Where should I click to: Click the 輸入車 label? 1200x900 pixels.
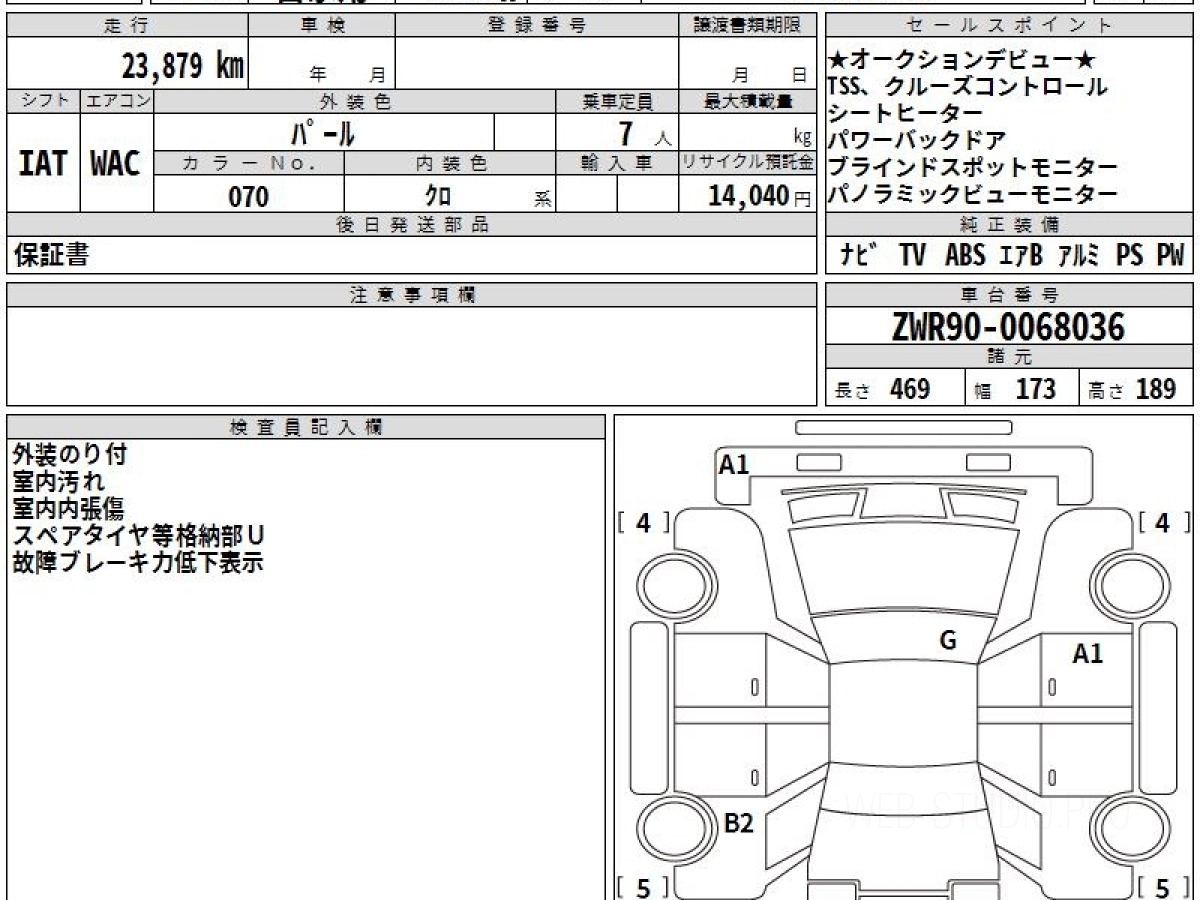pos(617,163)
